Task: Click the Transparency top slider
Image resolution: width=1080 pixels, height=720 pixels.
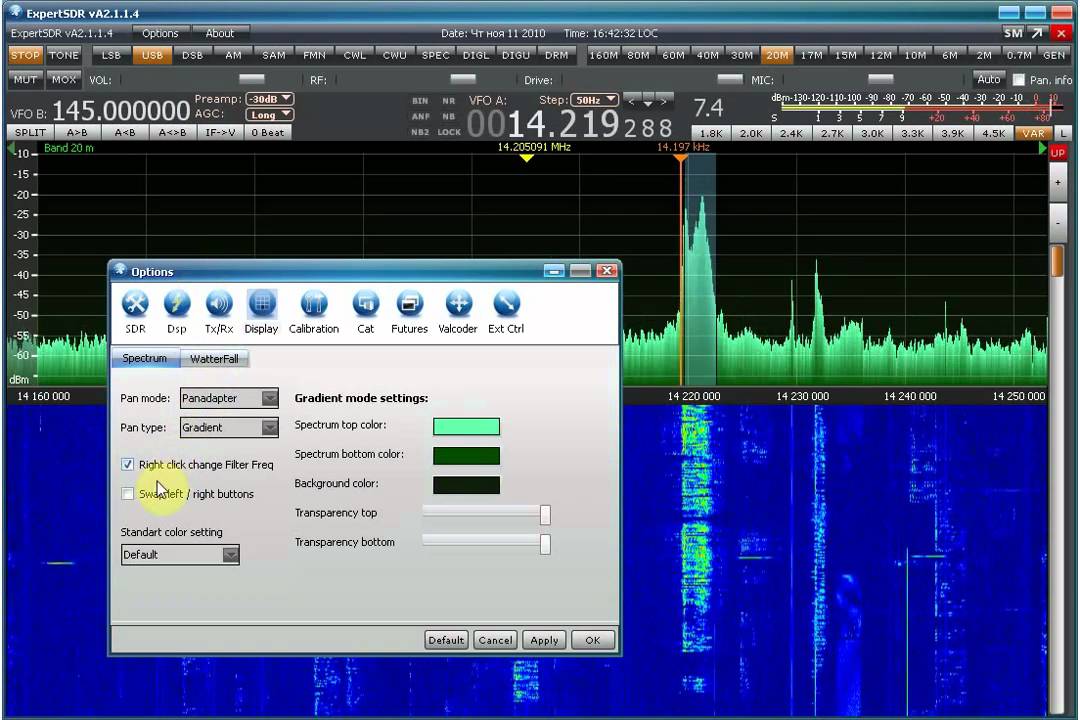Action: click(486, 513)
